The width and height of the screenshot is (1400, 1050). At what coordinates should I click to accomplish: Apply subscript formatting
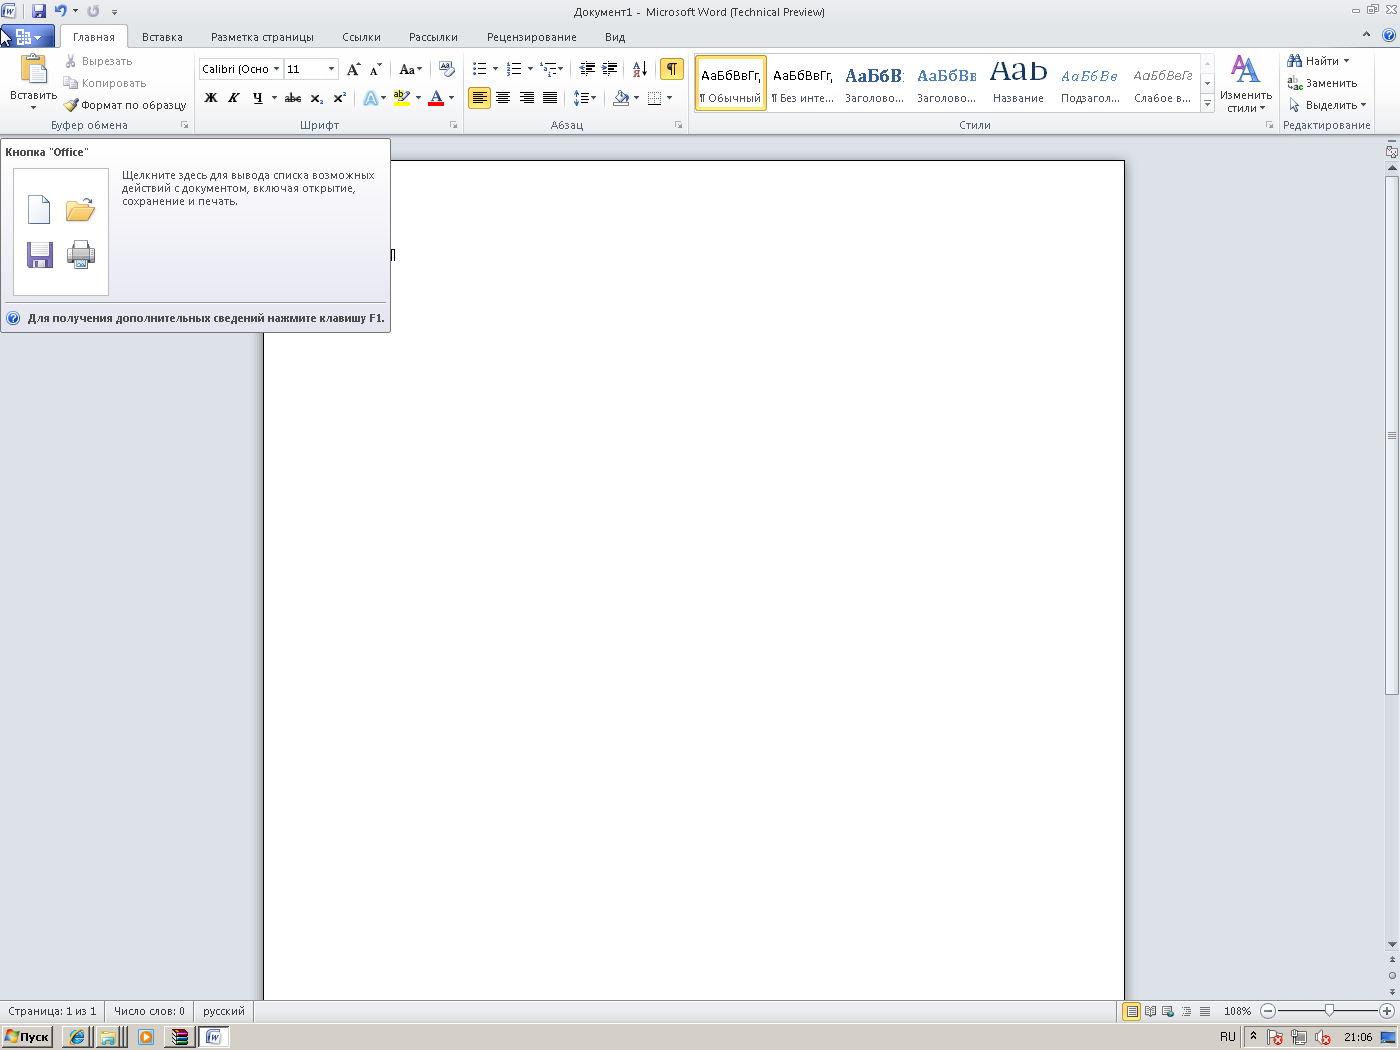(x=317, y=98)
